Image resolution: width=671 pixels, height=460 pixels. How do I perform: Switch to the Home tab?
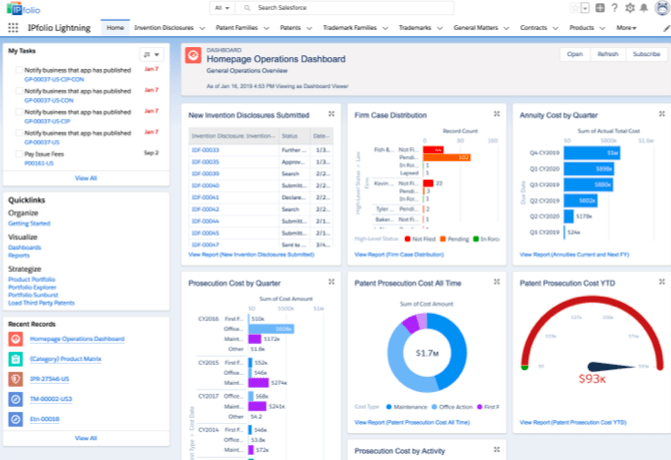(115, 28)
